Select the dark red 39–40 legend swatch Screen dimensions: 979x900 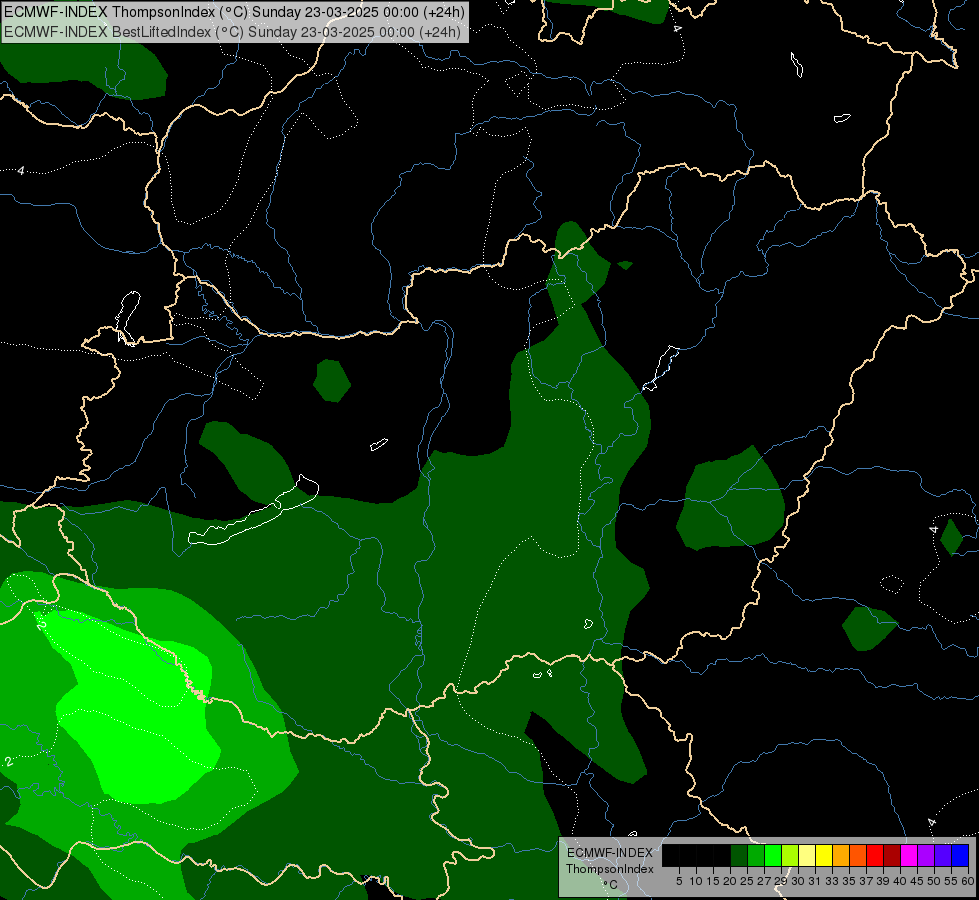click(892, 855)
